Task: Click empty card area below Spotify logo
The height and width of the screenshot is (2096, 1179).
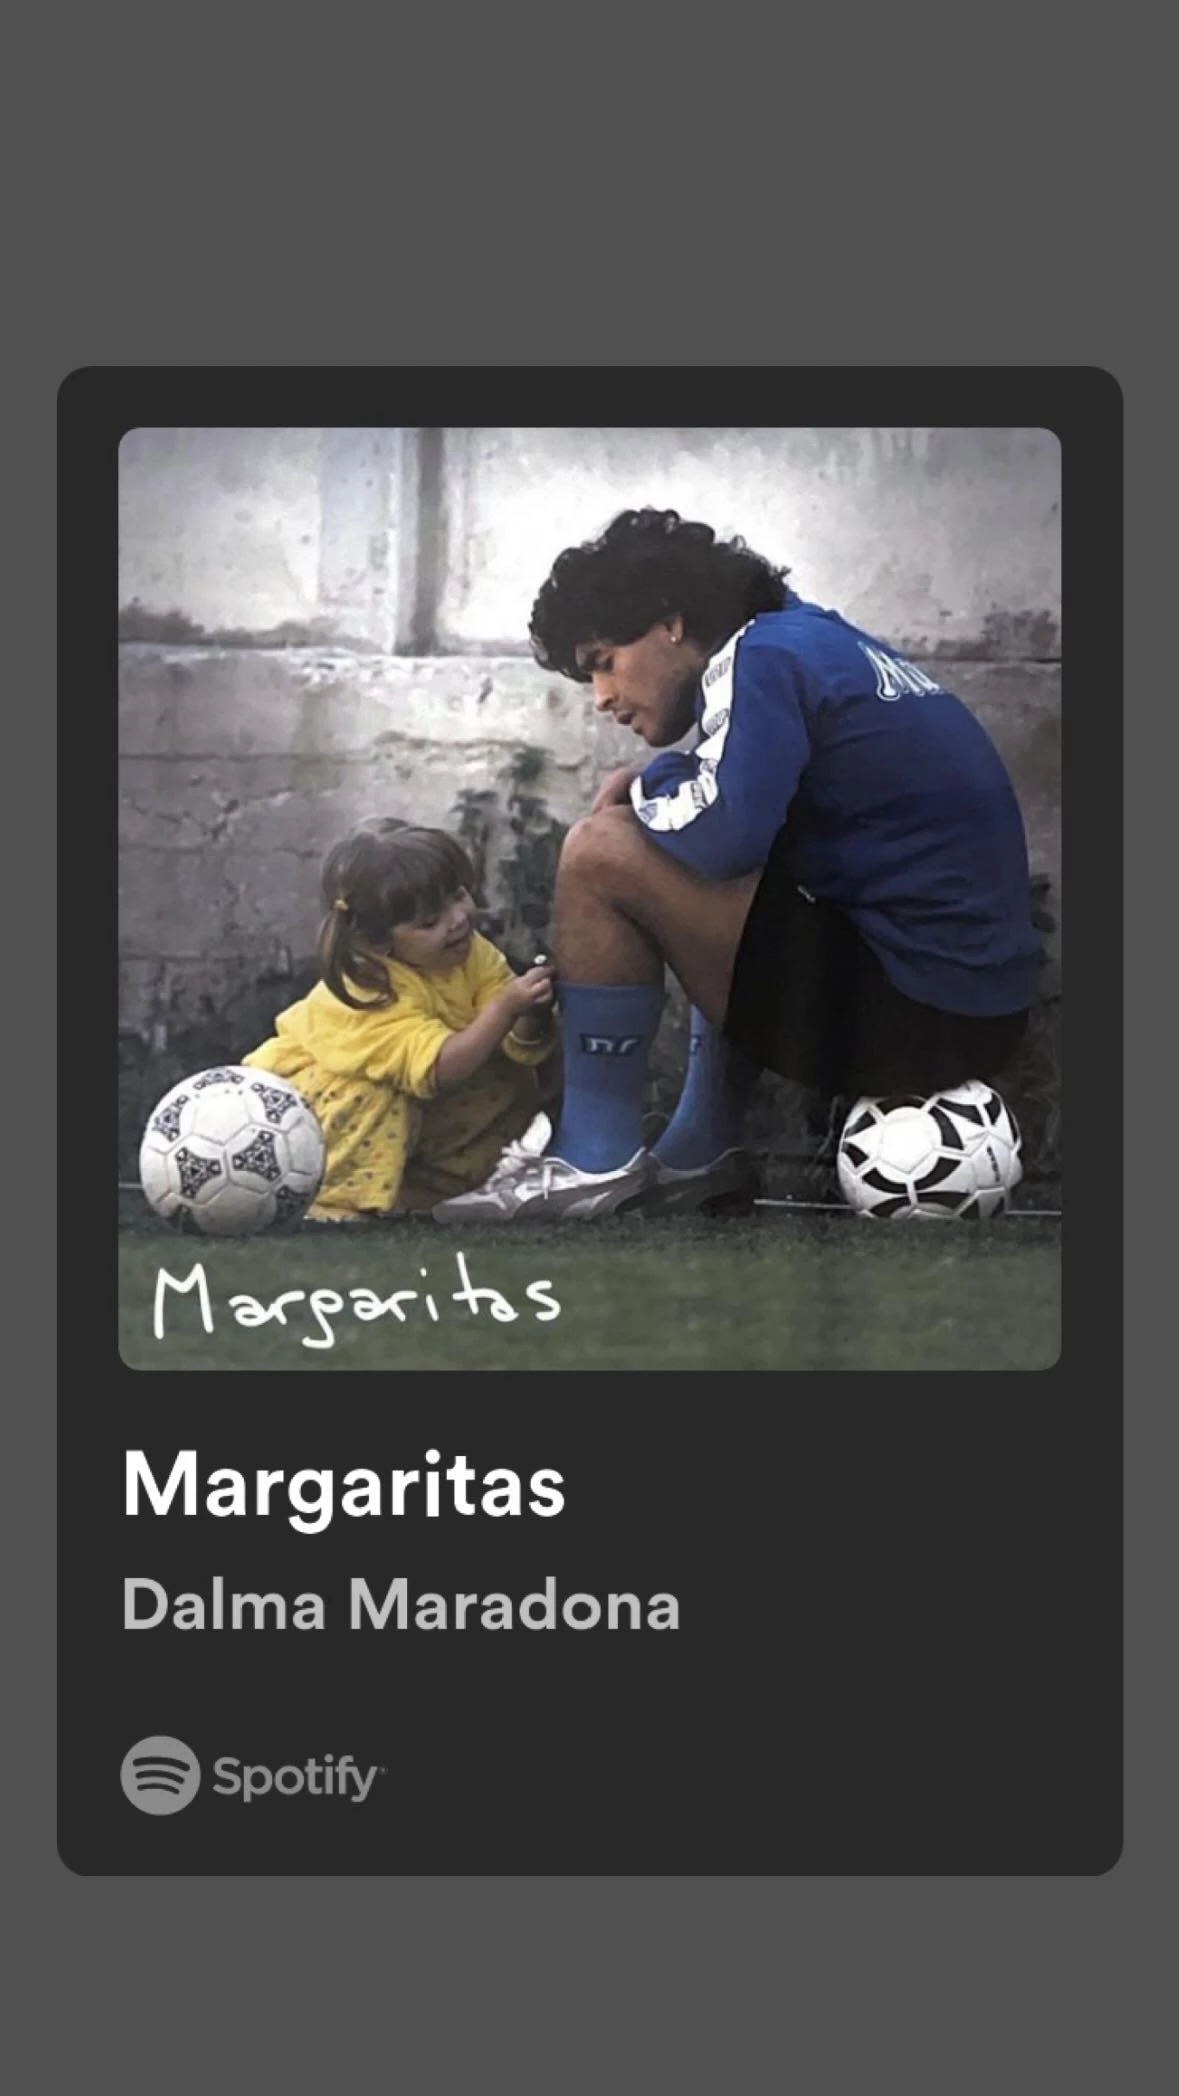Action: pos(590,1850)
